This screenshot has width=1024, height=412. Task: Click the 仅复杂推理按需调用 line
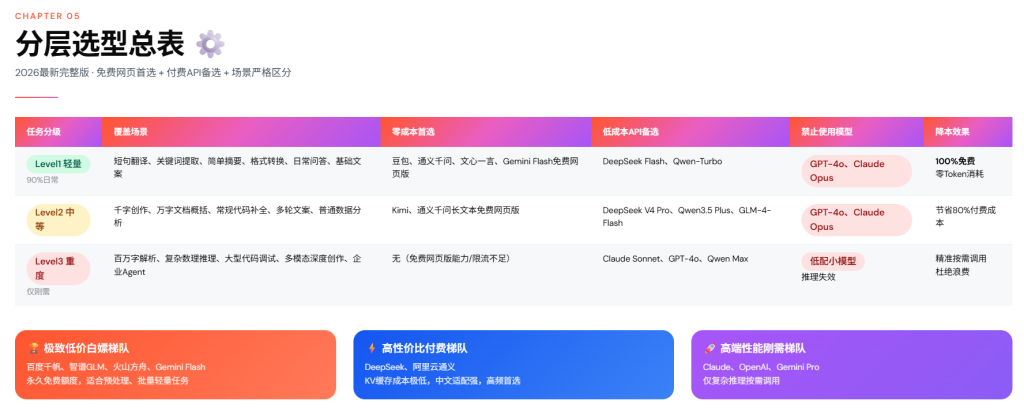(x=741, y=381)
